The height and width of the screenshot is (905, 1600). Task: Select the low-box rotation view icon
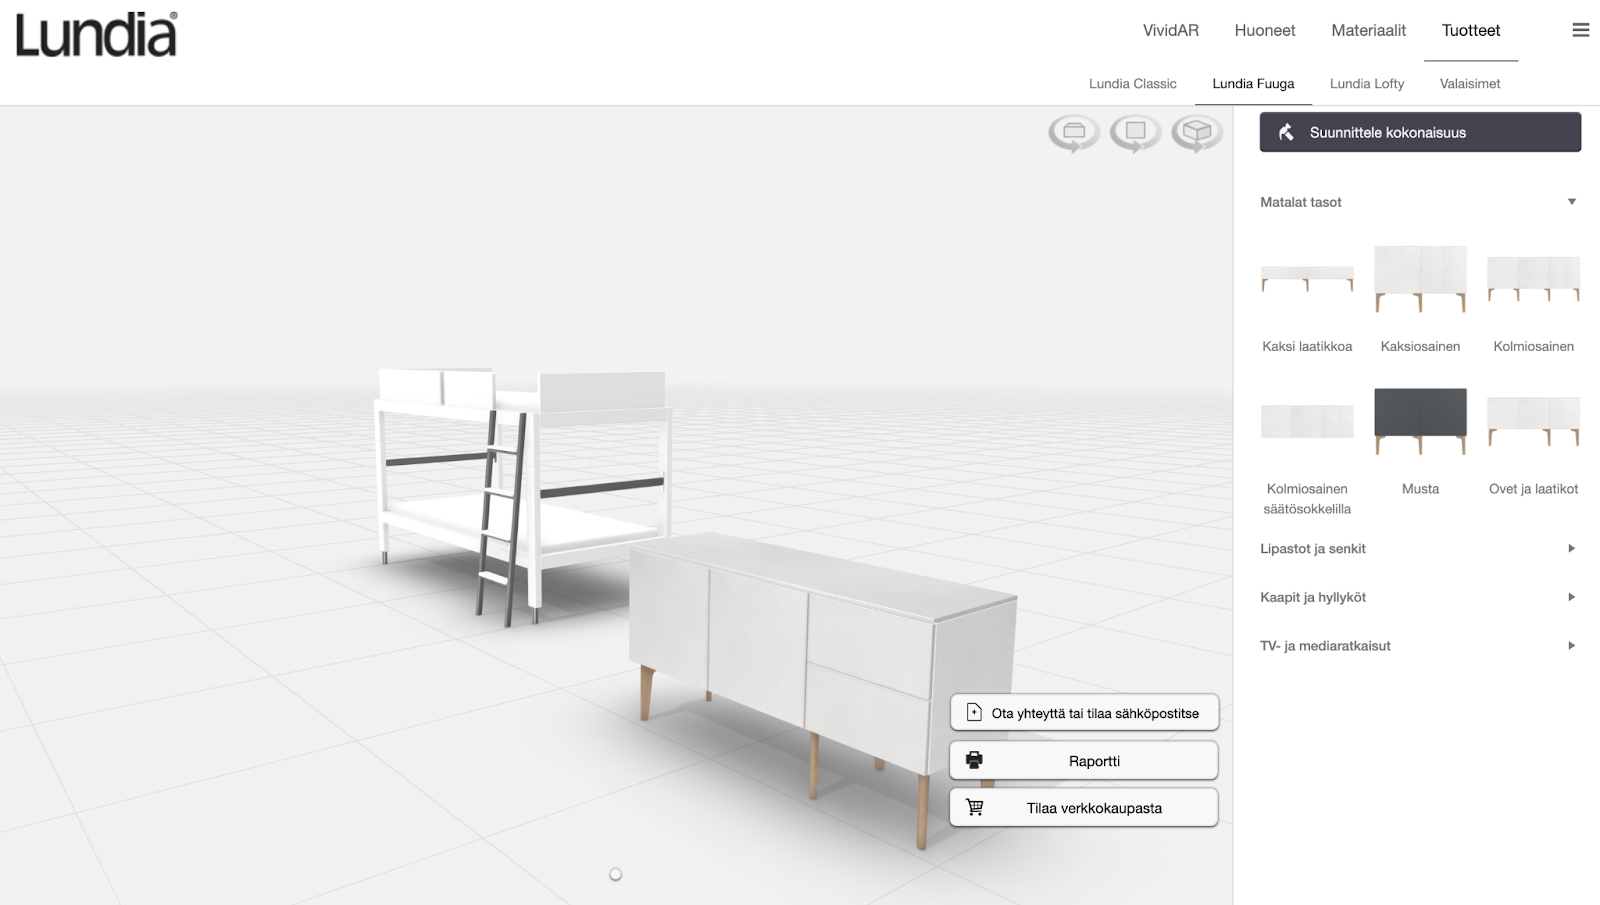pyautogui.click(x=1072, y=131)
